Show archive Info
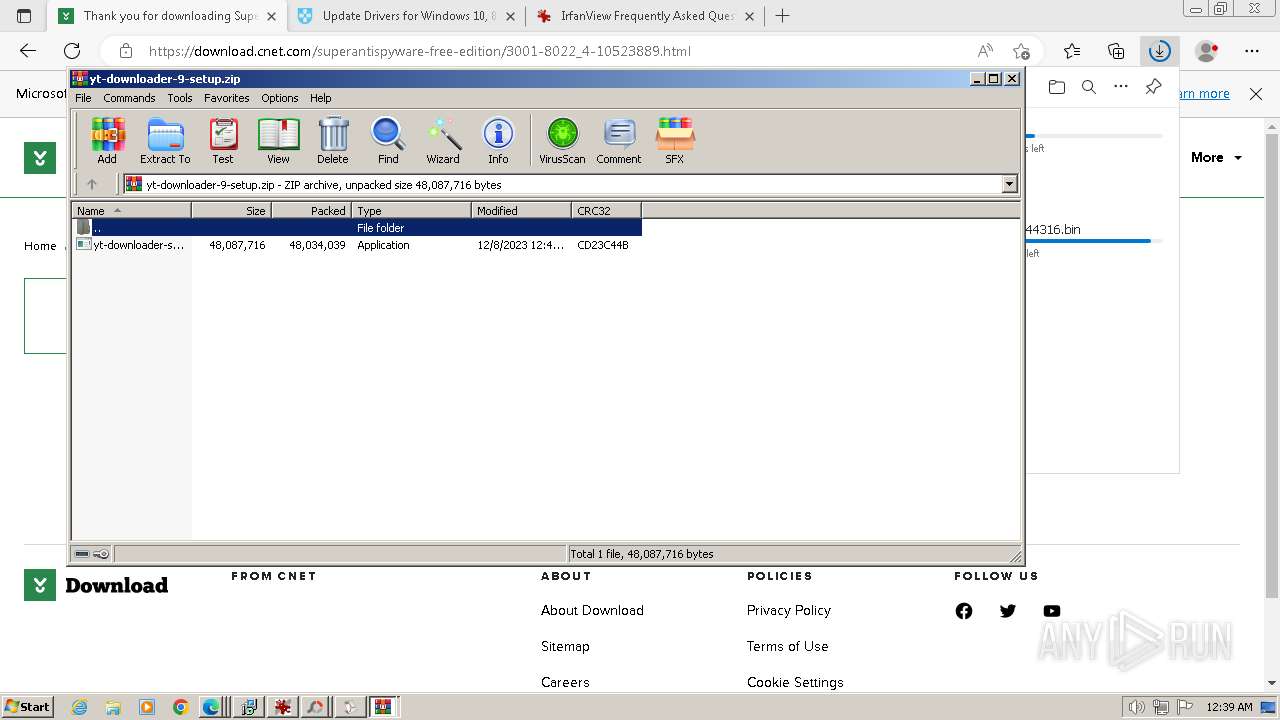The image size is (1280, 720). 498,140
